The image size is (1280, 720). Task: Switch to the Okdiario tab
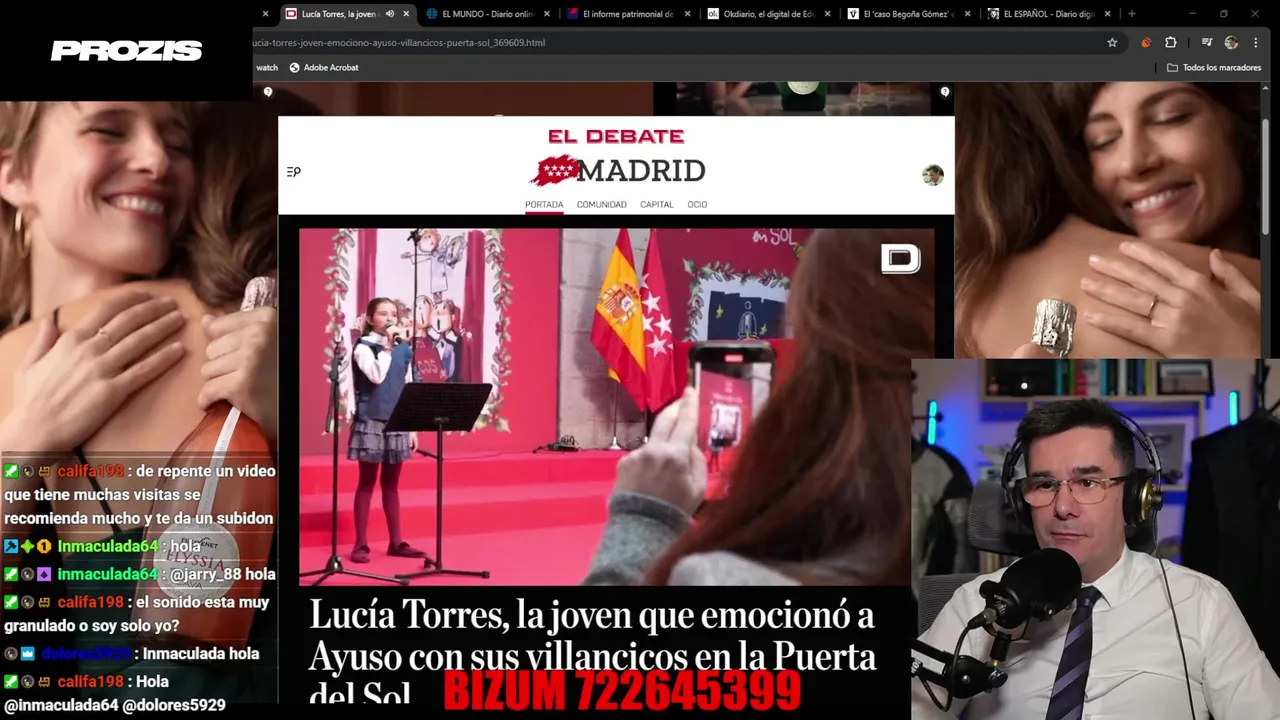click(760, 14)
